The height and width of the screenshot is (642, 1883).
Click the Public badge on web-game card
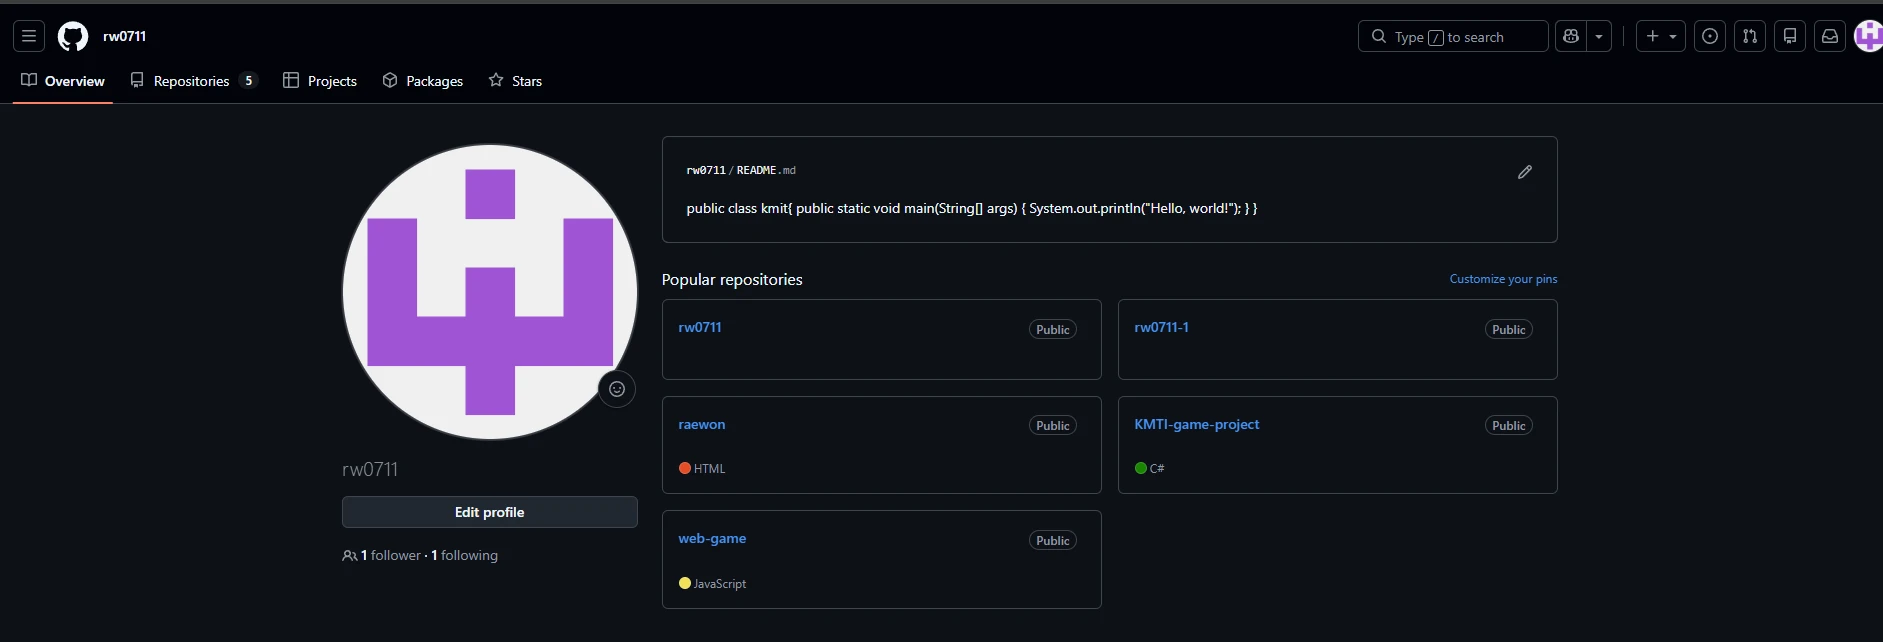(1053, 541)
